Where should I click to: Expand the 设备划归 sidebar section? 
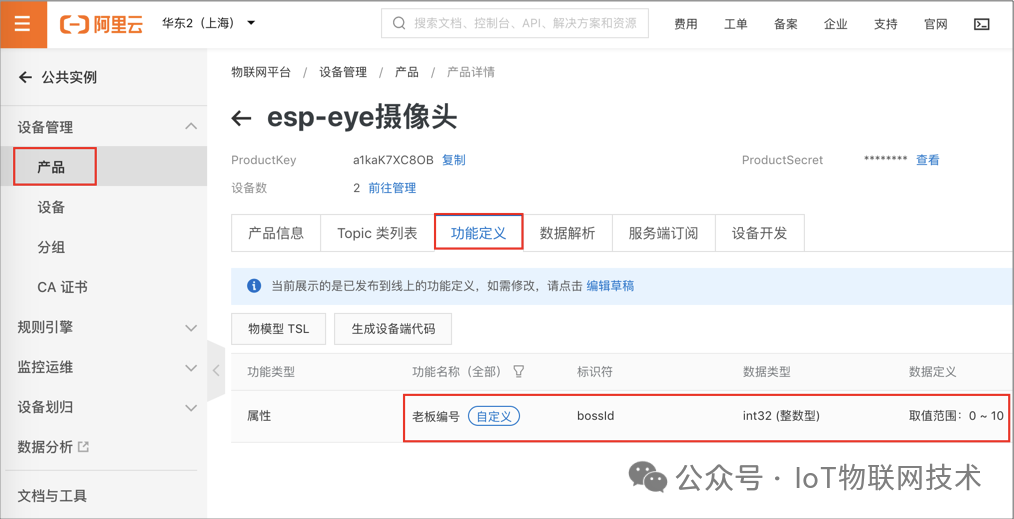click(x=191, y=408)
